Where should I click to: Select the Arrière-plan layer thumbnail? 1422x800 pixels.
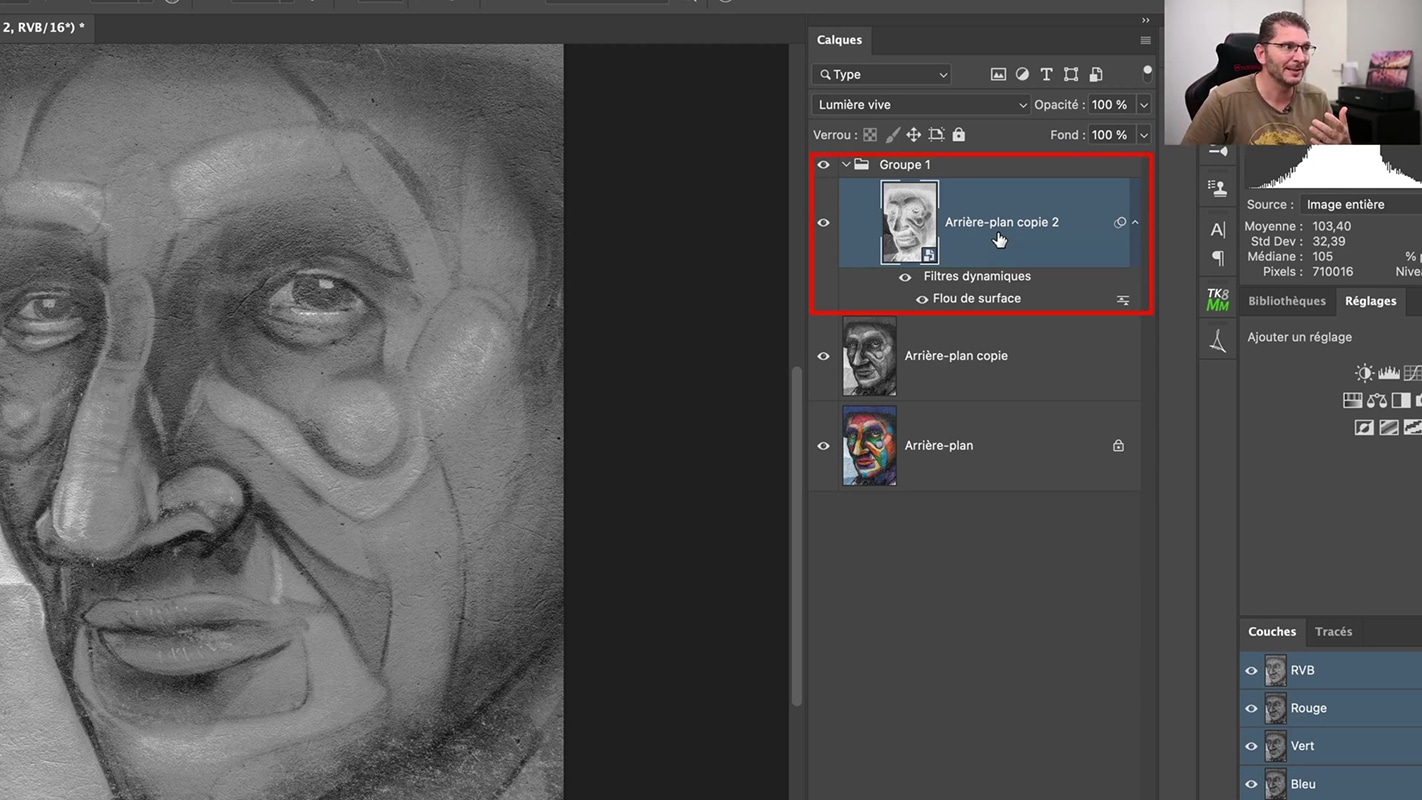click(x=869, y=446)
